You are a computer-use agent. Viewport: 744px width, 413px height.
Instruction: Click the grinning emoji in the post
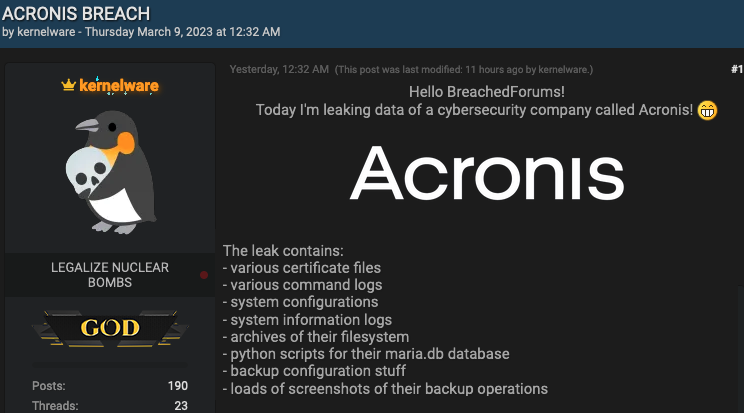tap(708, 109)
